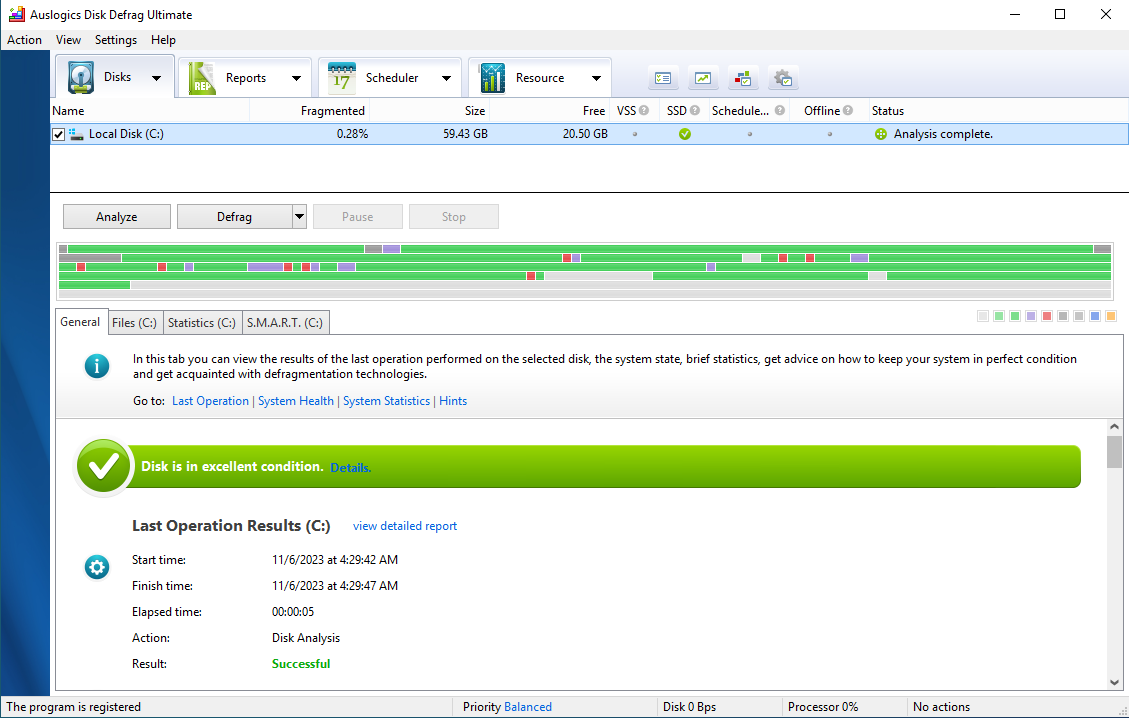Click the orange legend color swatch
This screenshot has height=718, width=1129.
click(1111, 316)
